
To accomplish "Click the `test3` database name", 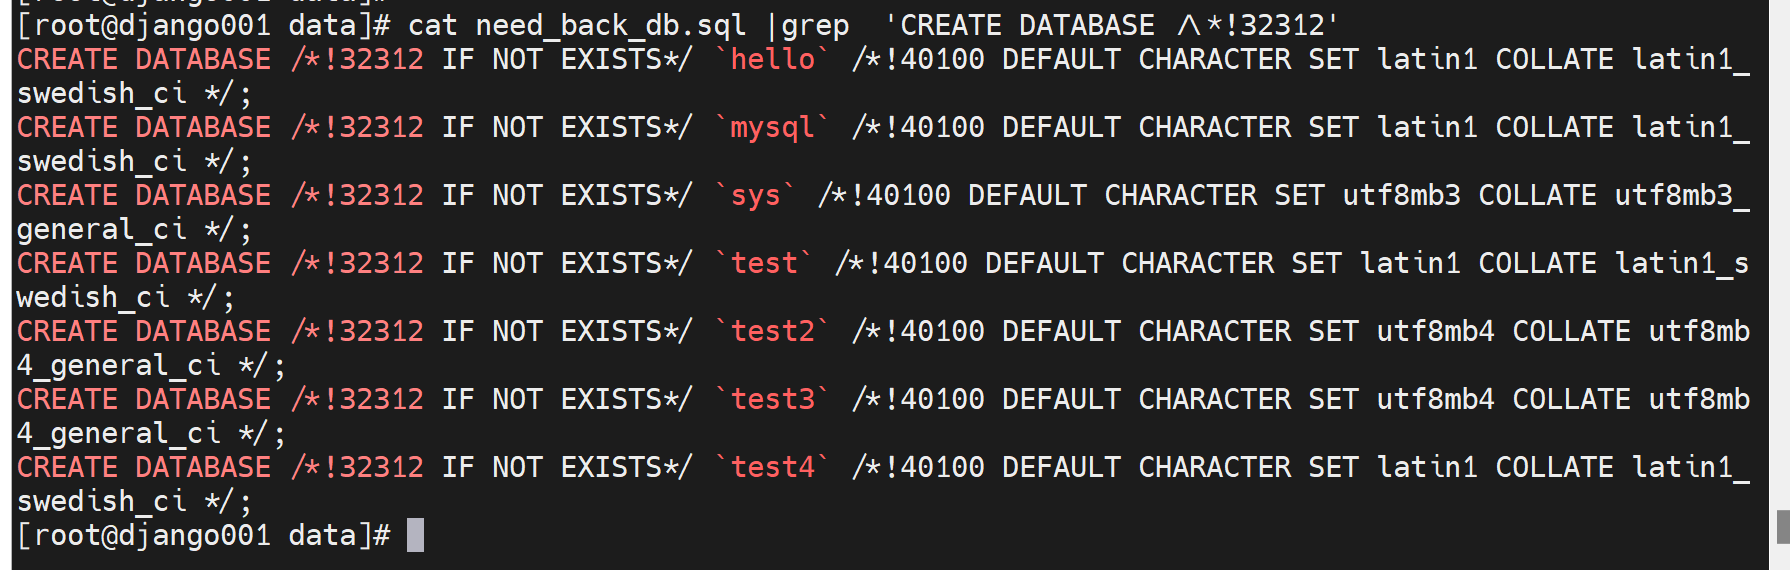I will [772, 400].
